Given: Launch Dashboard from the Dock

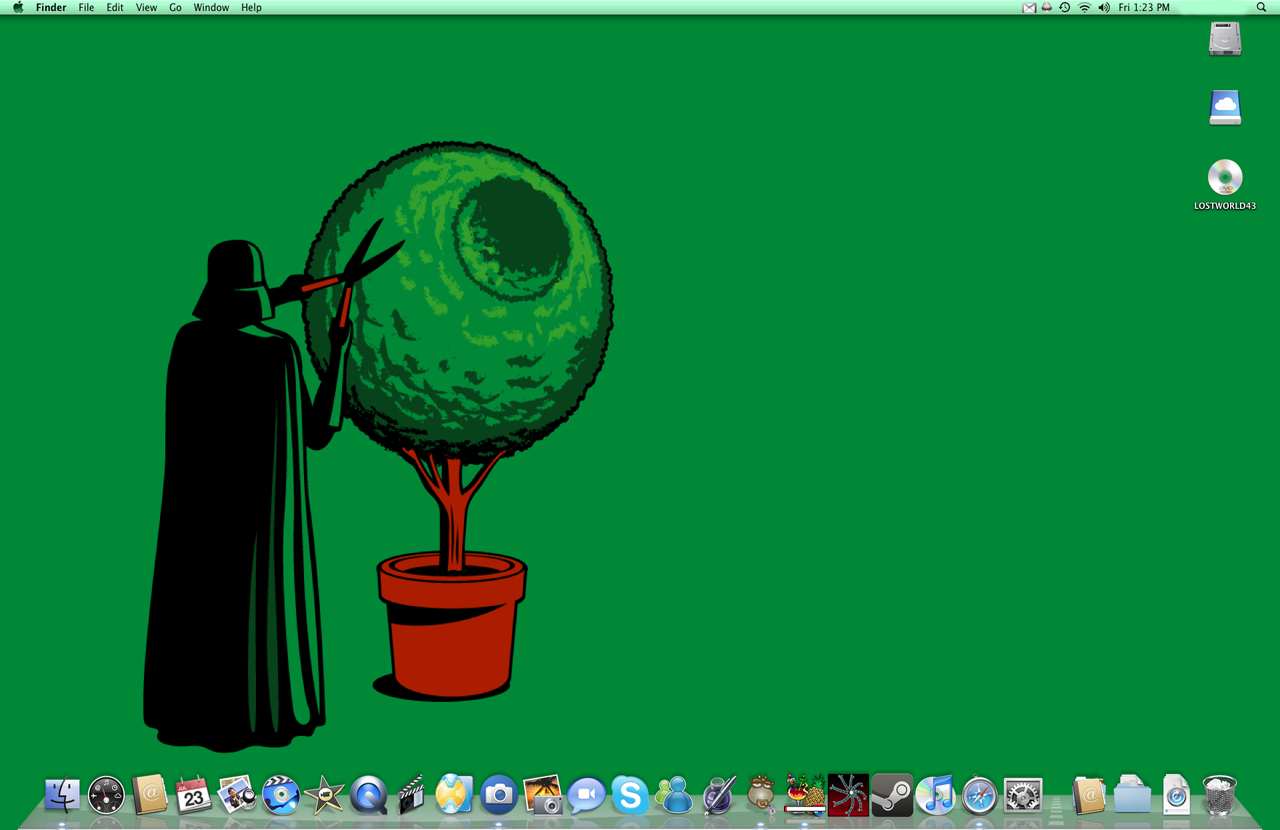Looking at the screenshot, I should click(106, 795).
